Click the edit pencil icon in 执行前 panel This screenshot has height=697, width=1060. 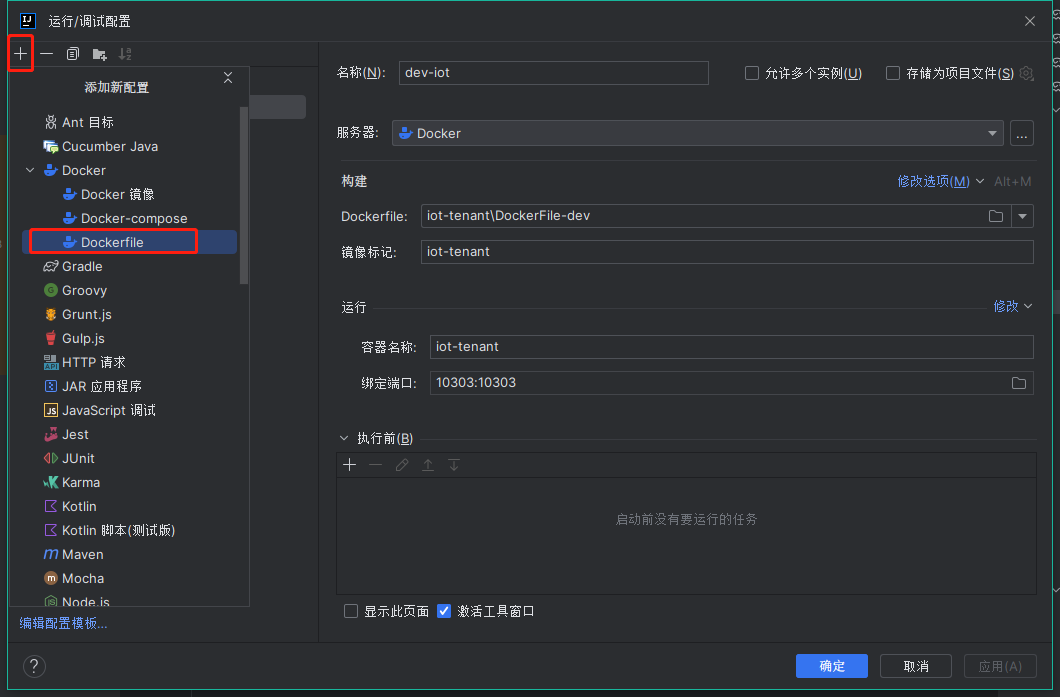click(402, 465)
